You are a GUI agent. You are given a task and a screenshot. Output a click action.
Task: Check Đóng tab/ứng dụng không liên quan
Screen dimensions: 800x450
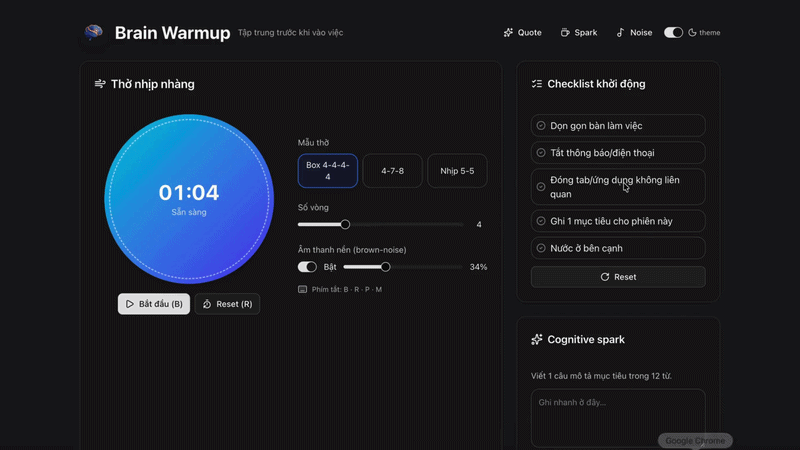(x=618, y=187)
